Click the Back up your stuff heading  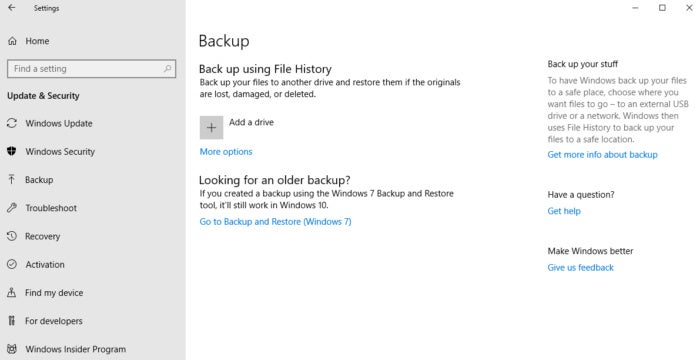[x=583, y=64]
